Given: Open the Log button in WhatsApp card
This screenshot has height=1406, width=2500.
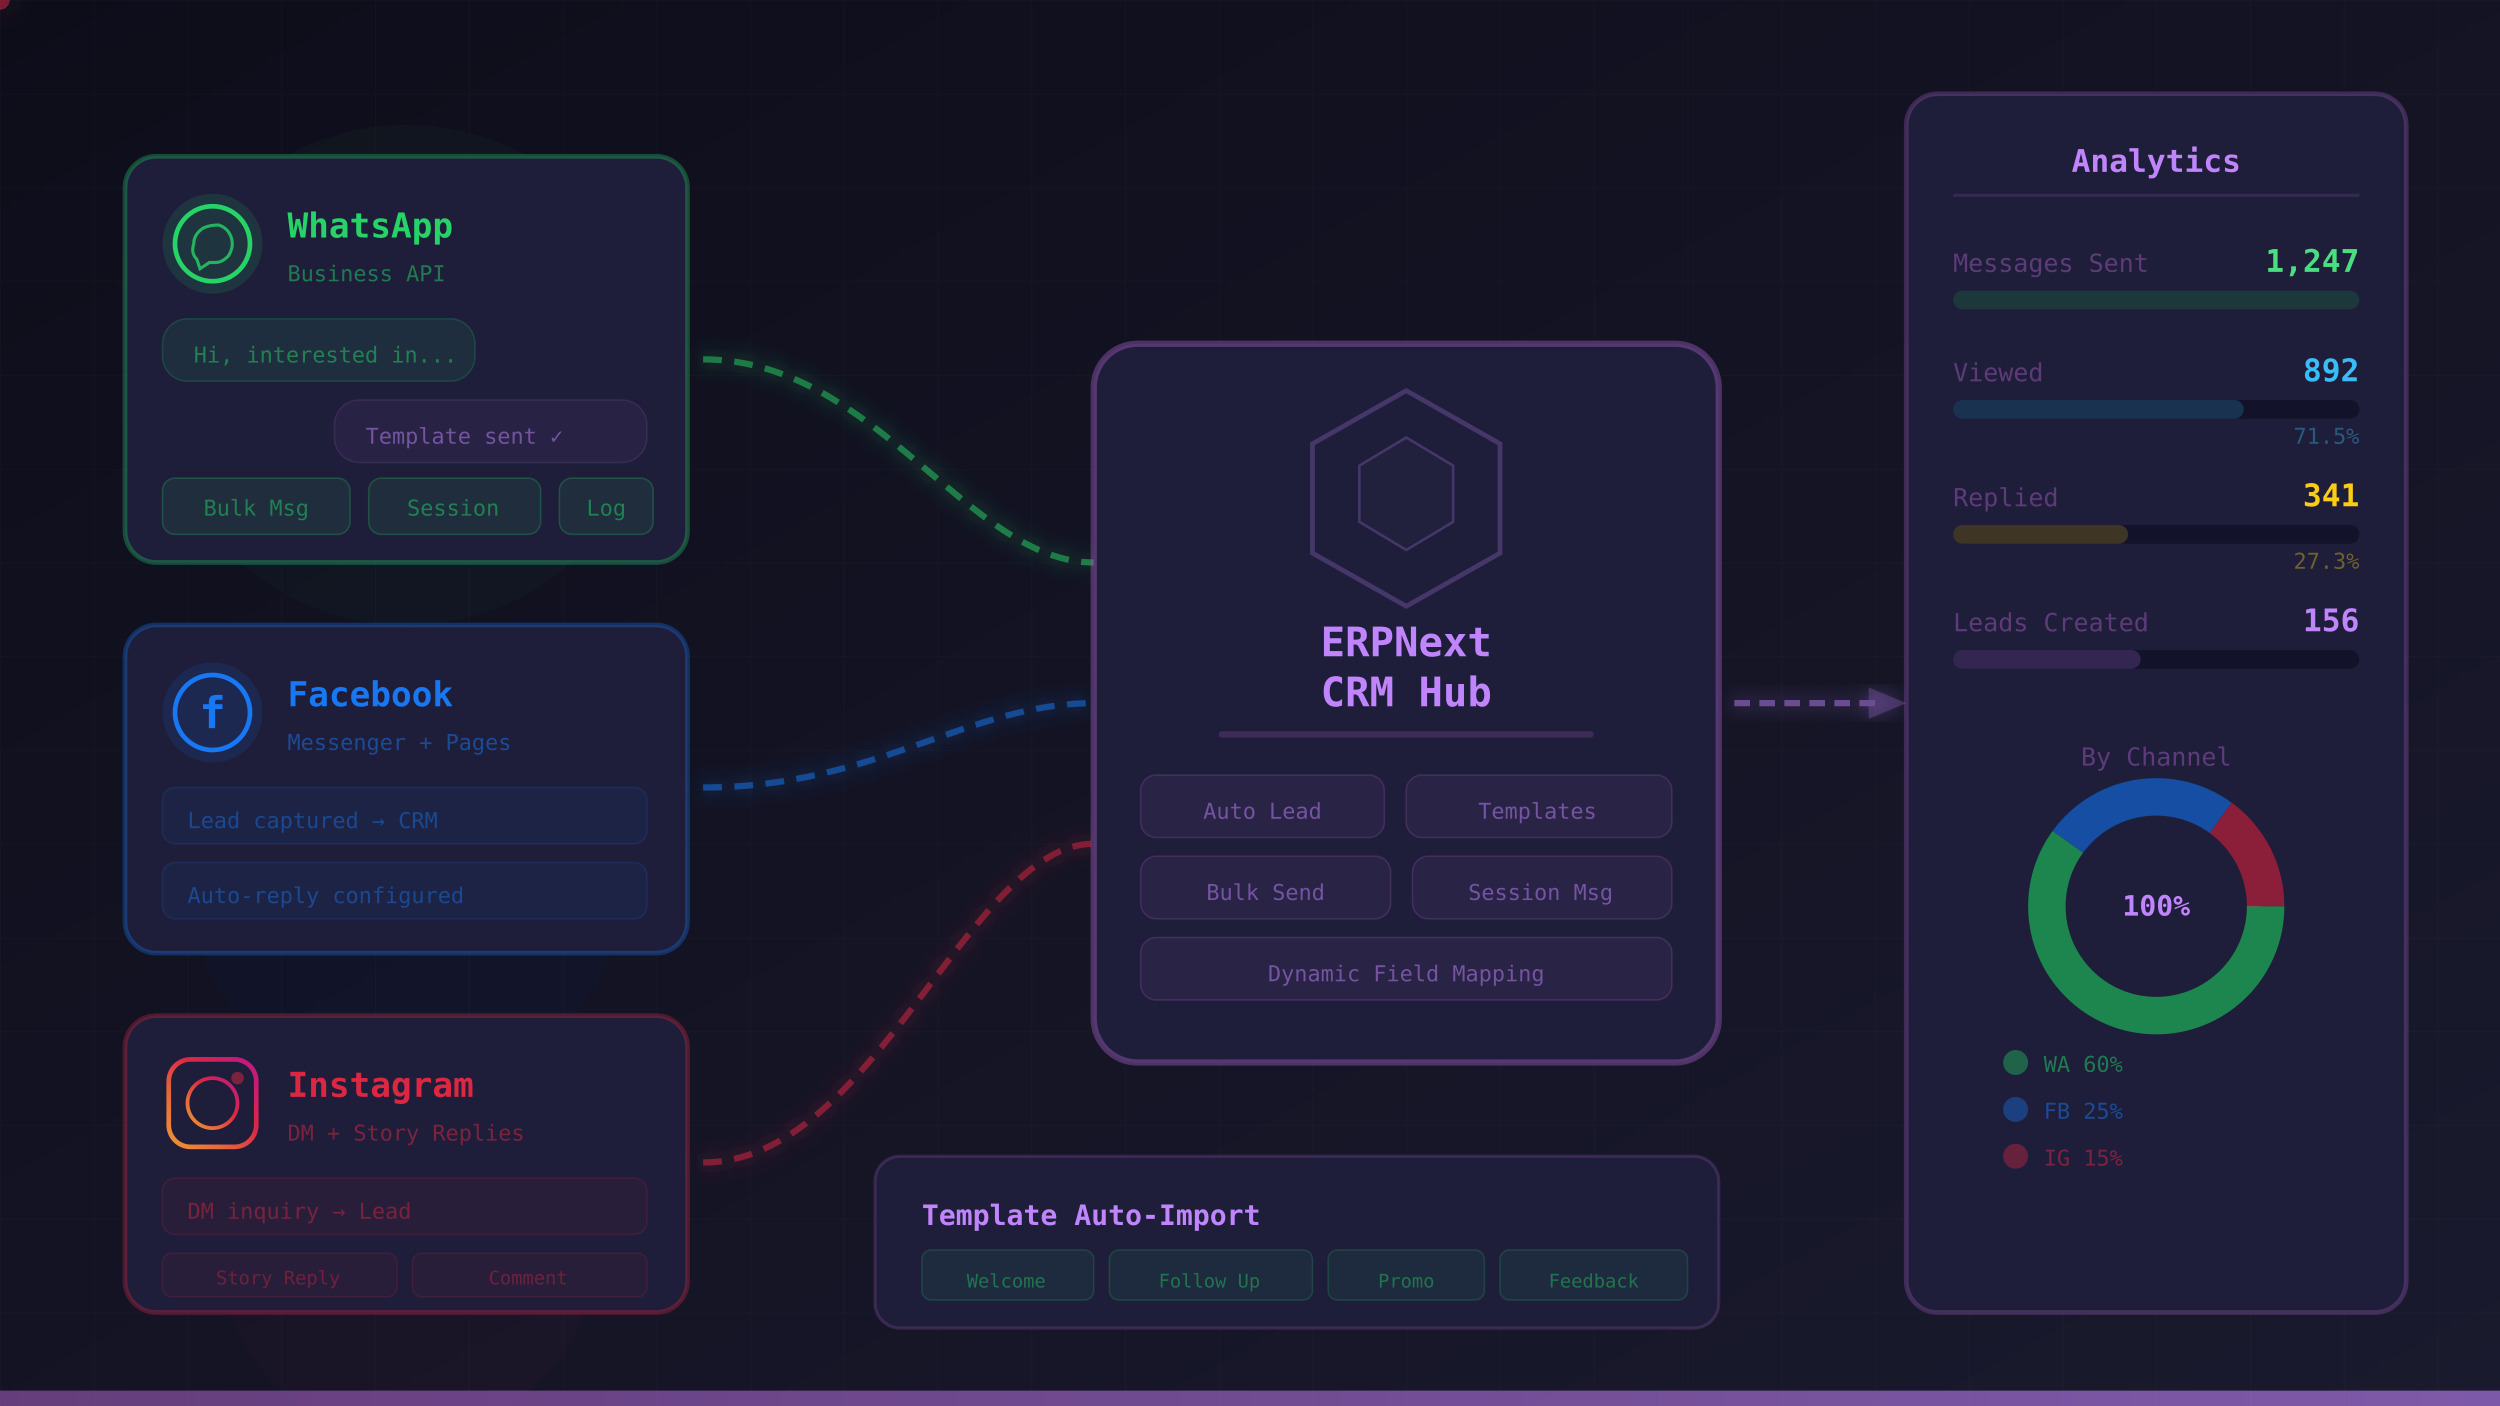Looking at the screenshot, I should 606,507.
